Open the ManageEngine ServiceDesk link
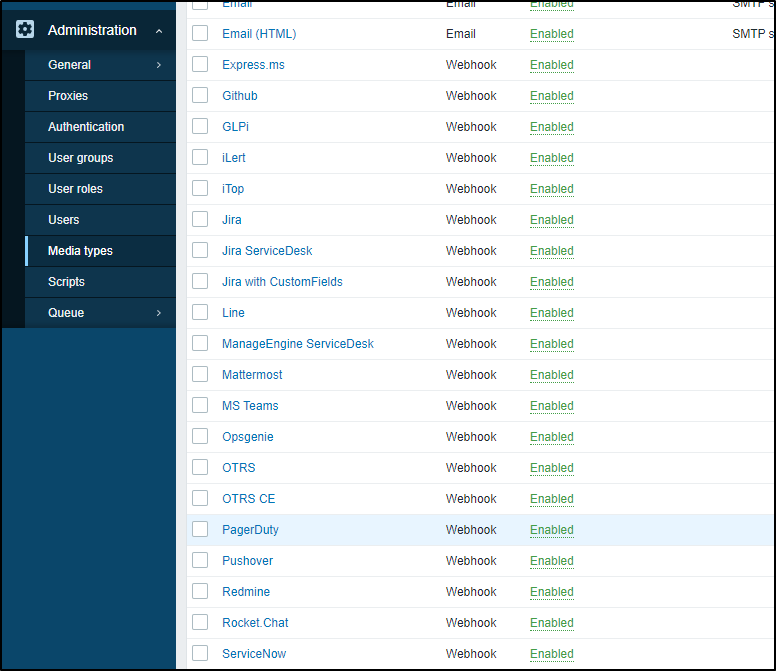Viewport: 776px width, 671px height. pos(297,344)
